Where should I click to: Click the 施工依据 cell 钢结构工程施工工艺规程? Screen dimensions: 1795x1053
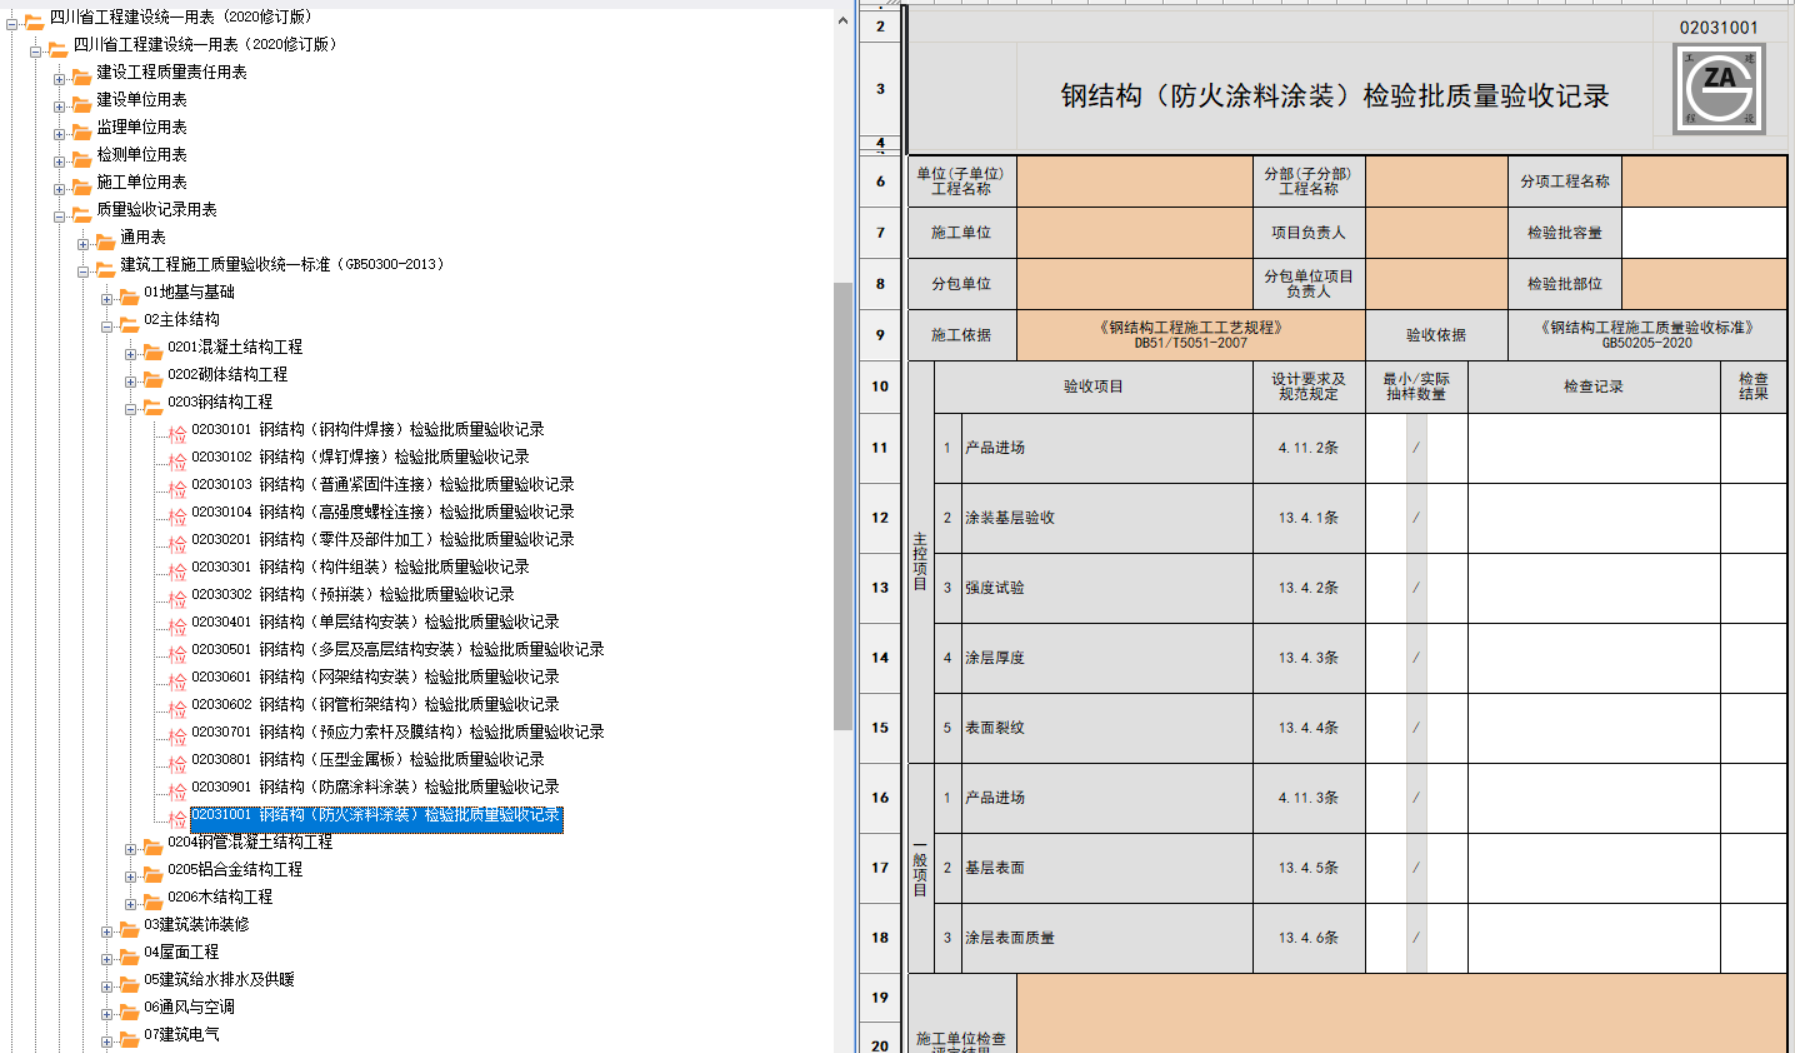tap(1190, 335)
